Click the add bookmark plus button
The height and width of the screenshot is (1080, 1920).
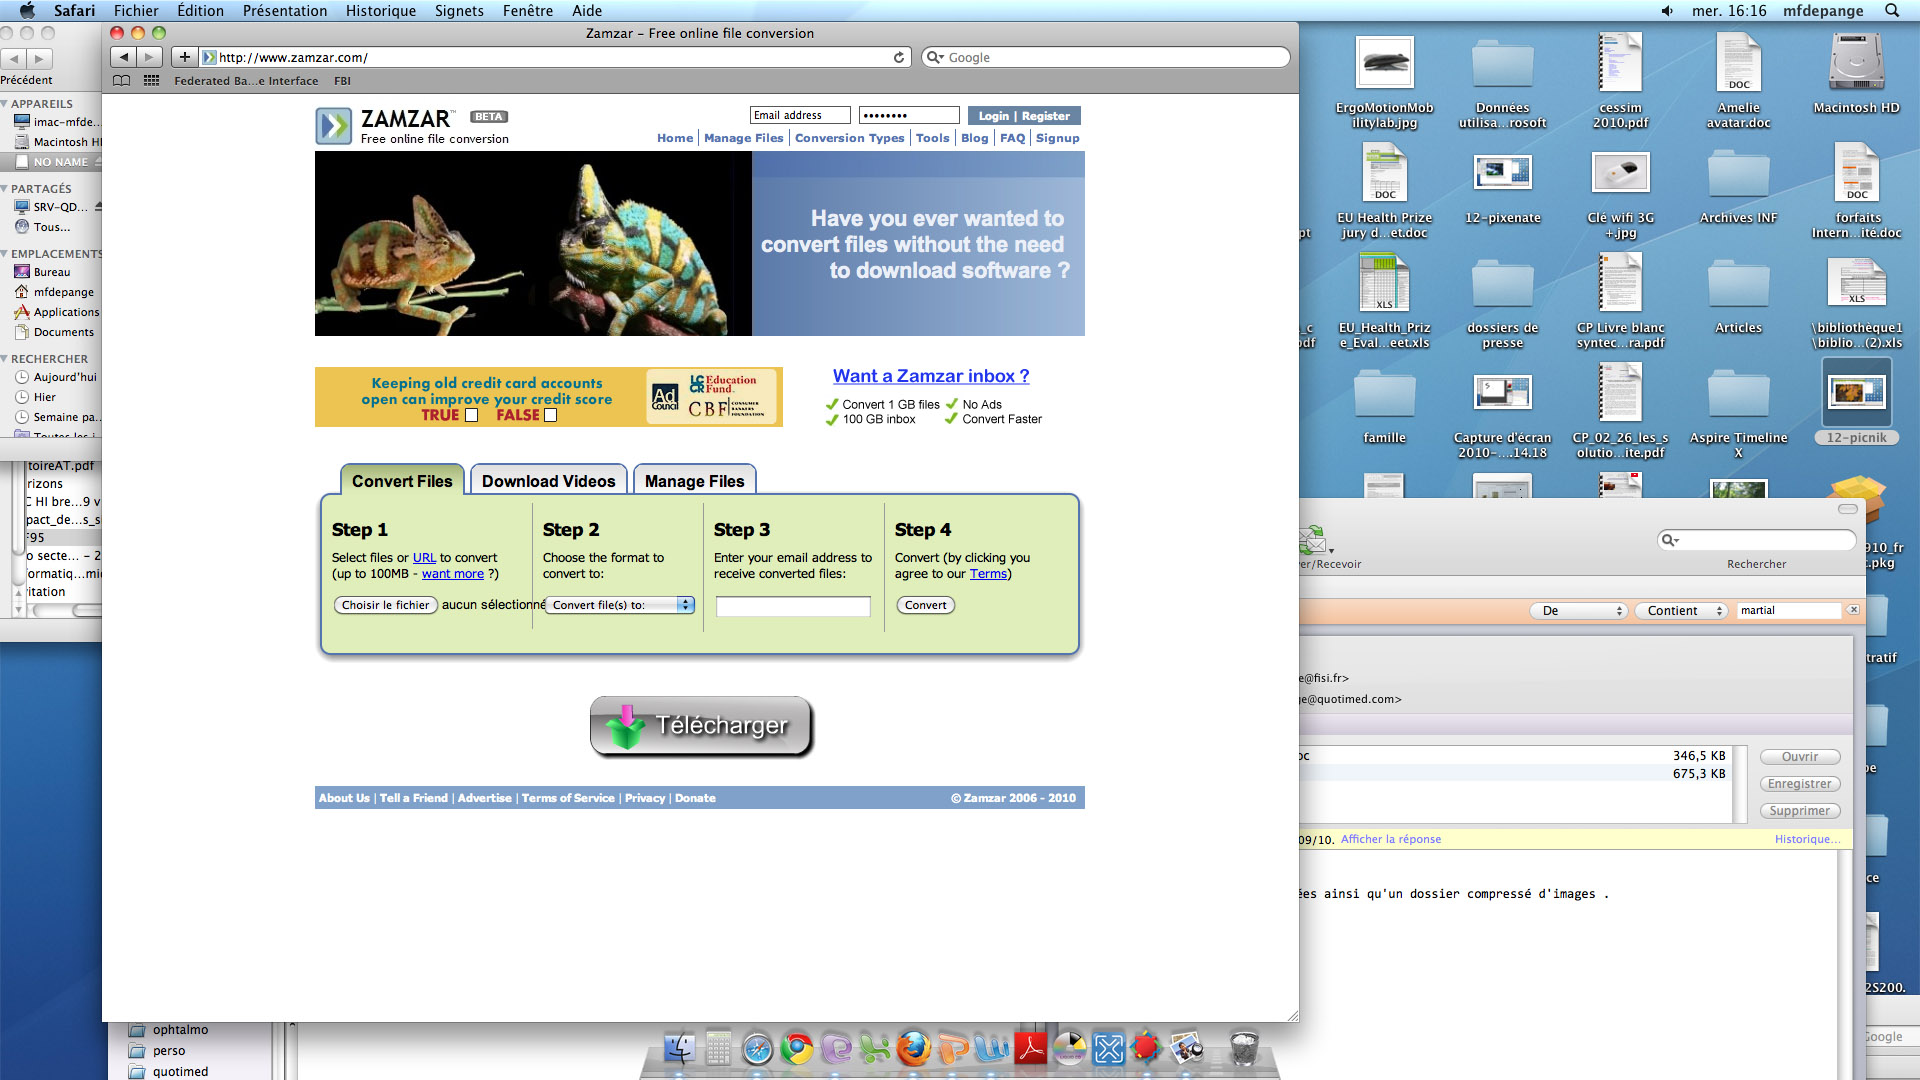click(x=184, y=58)
